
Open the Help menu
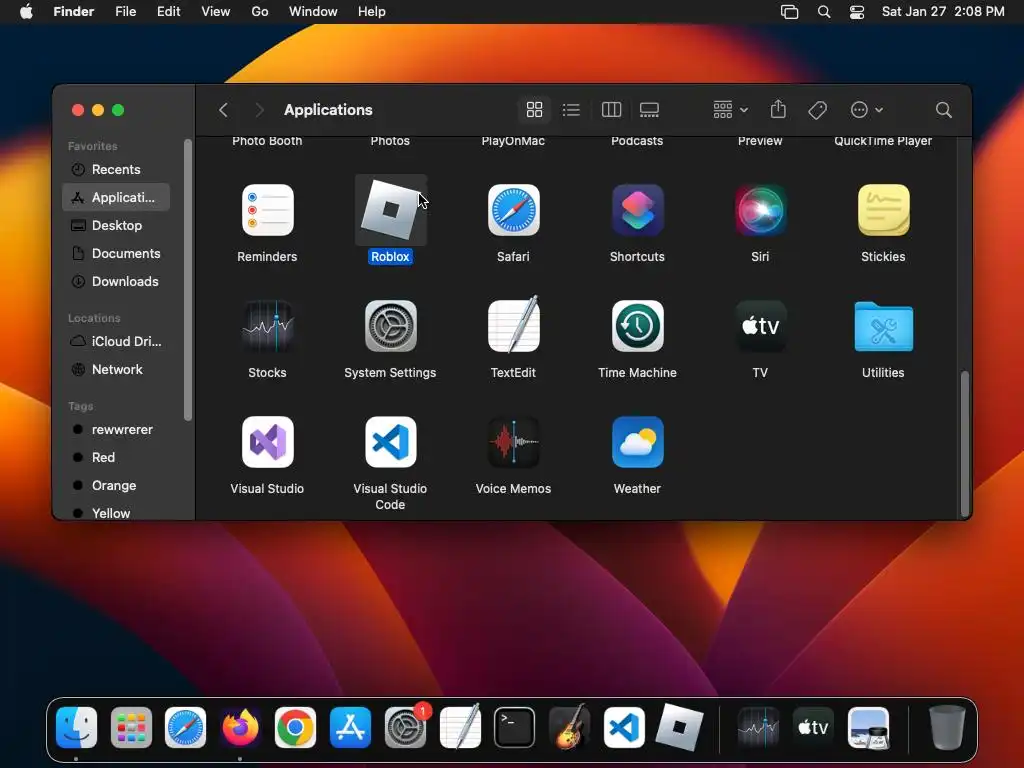click(372, 12)
